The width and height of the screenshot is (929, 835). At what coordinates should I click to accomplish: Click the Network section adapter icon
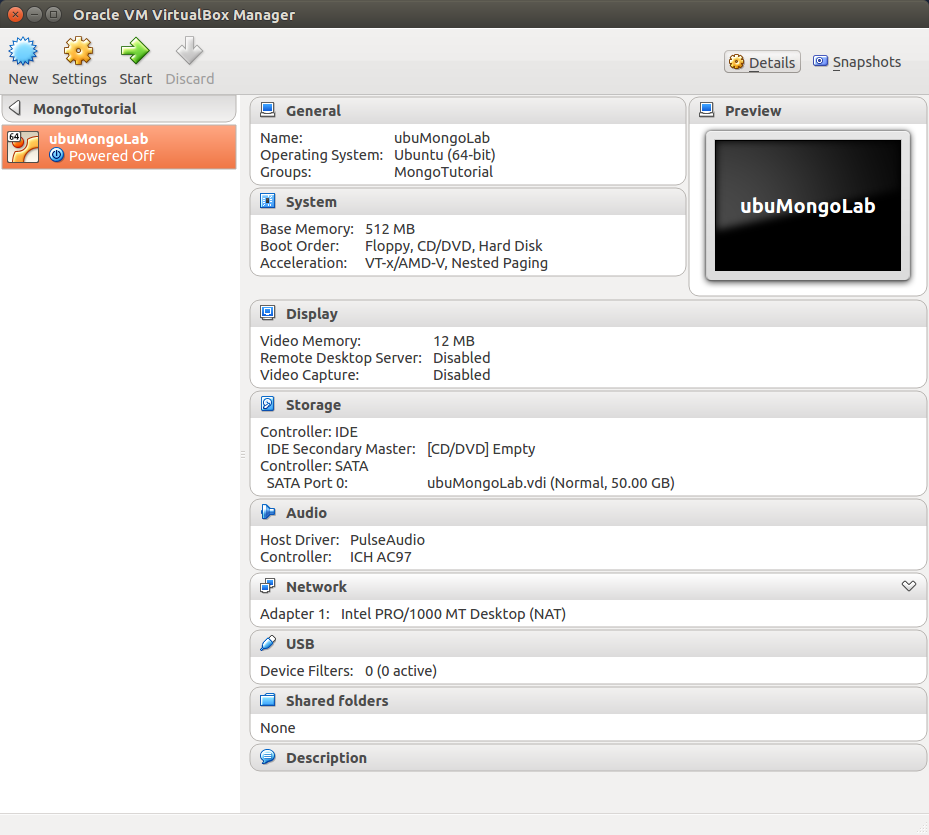268,586
